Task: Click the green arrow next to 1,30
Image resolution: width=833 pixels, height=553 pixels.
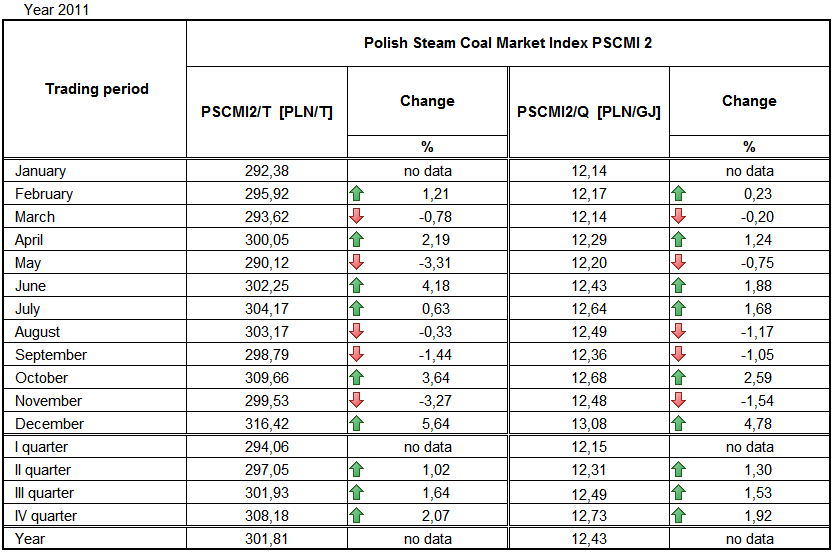Action: click(x=678, y=470)
